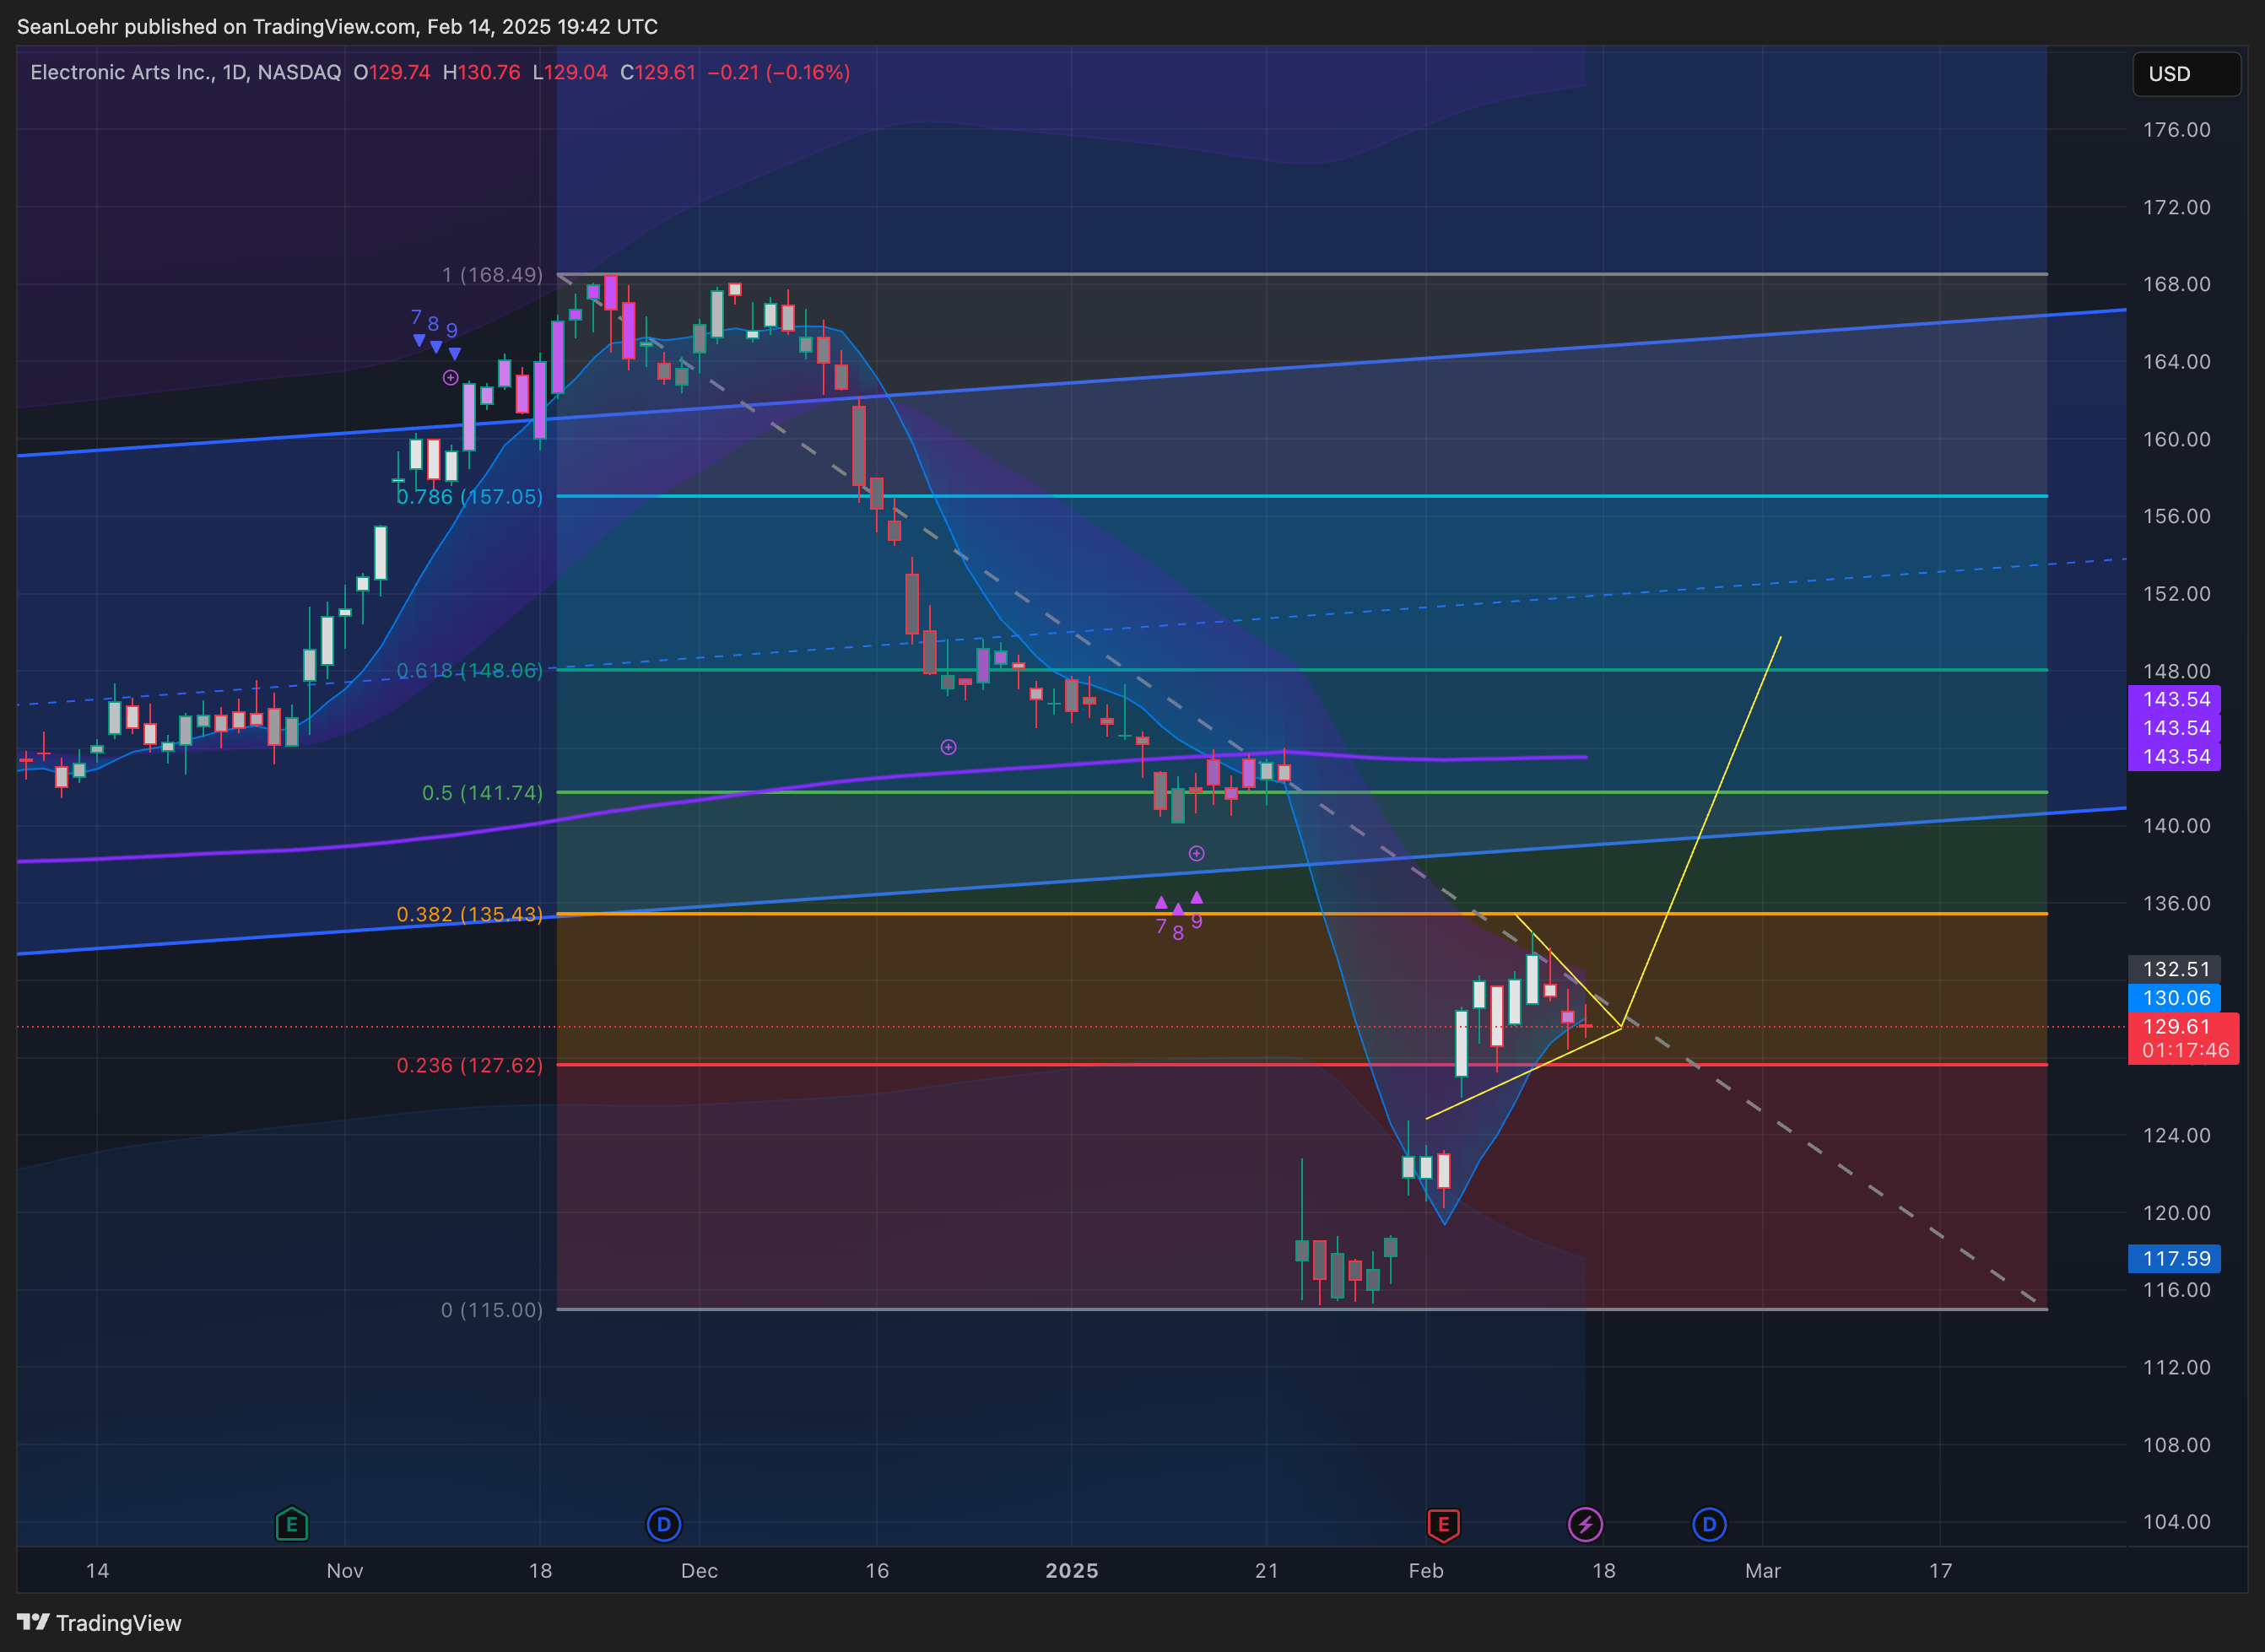The image size is (2265, 1652).
Task: Click the change value −0.21 (−0.16%)
Action: coord(779,72)
